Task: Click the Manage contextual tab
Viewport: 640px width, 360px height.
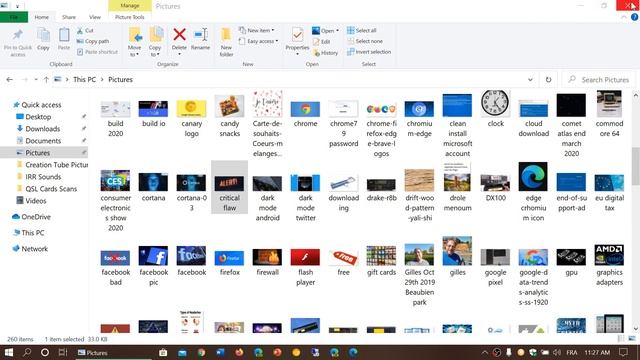Action: click(x=130, y=6)
